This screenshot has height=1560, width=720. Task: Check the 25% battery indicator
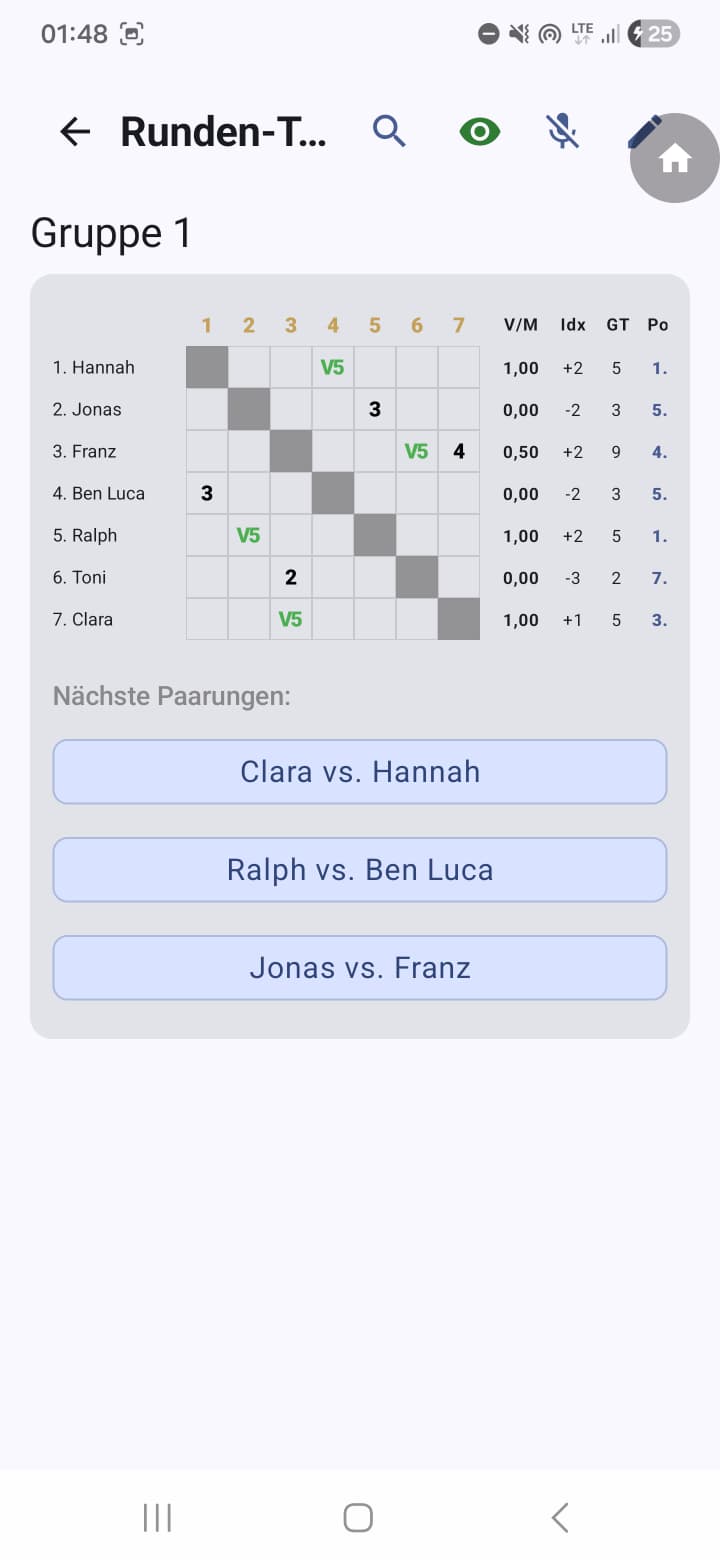click(x=652, y=33)
